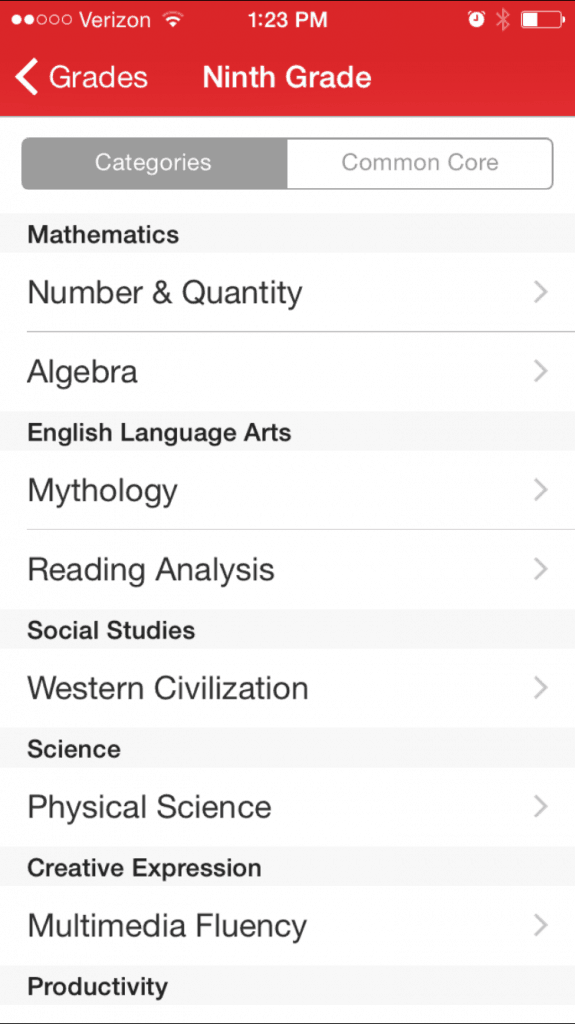The height and width of the screenshot is (1024, 575).
Task: Open the Reading Analysis category
Action: 288,569
